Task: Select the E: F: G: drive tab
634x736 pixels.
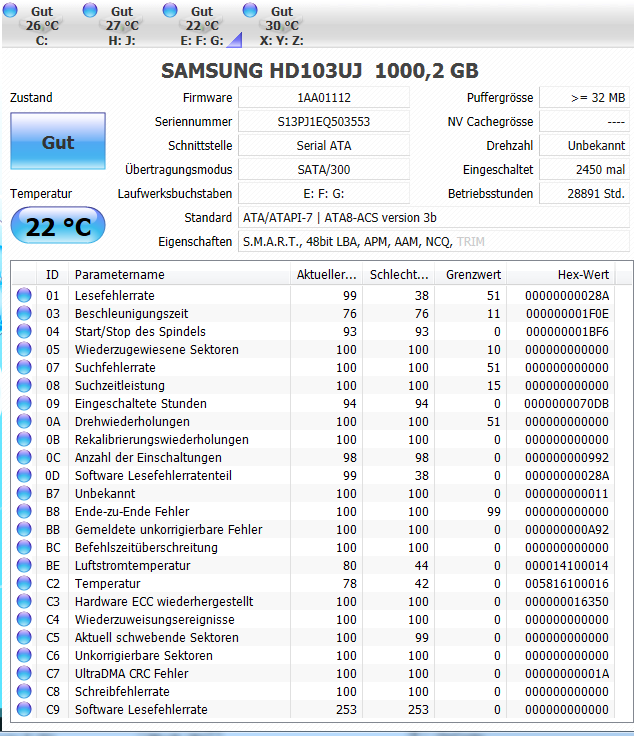Action: (x=202, y=25)
